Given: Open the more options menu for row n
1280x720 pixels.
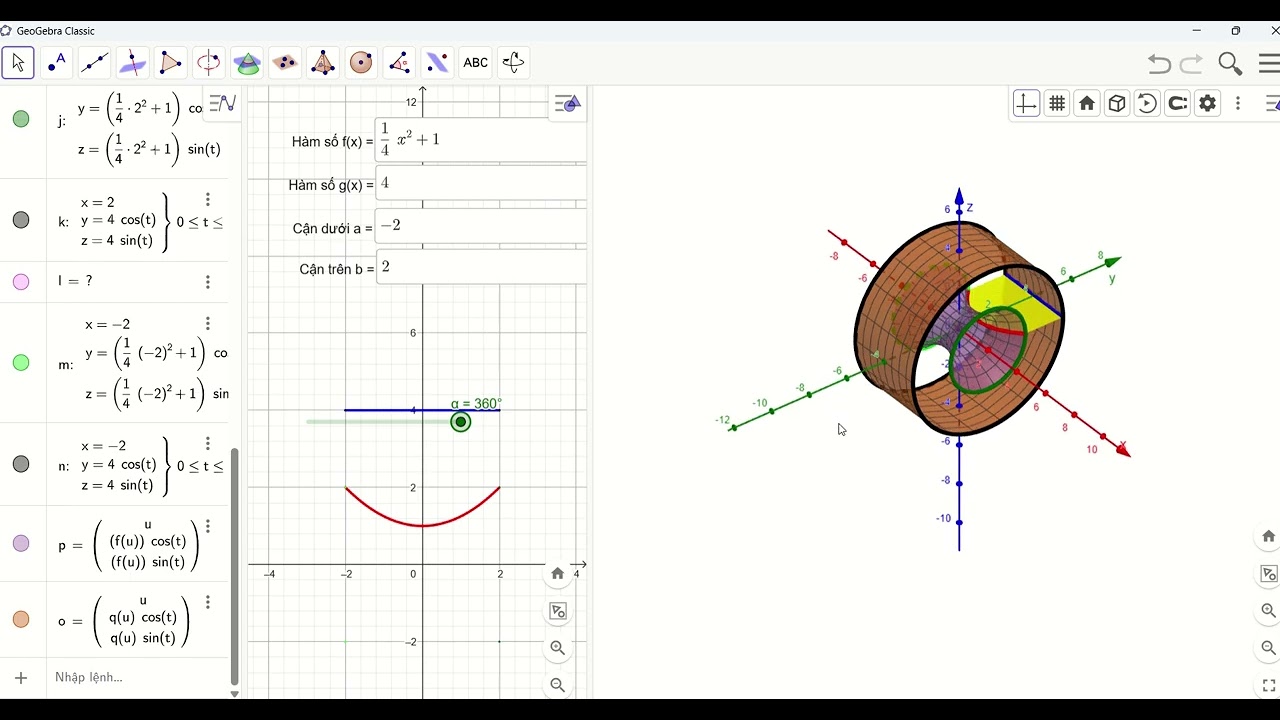Looking at the screenshot, I should click(x=208, y=443).
